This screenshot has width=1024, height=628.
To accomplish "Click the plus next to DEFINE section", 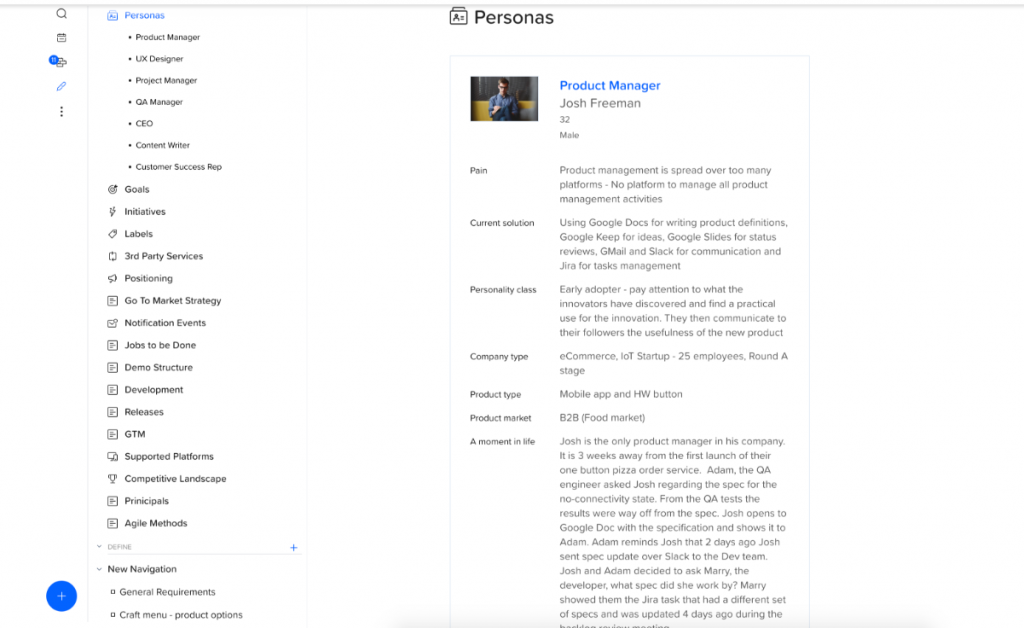I will [293, 547].
